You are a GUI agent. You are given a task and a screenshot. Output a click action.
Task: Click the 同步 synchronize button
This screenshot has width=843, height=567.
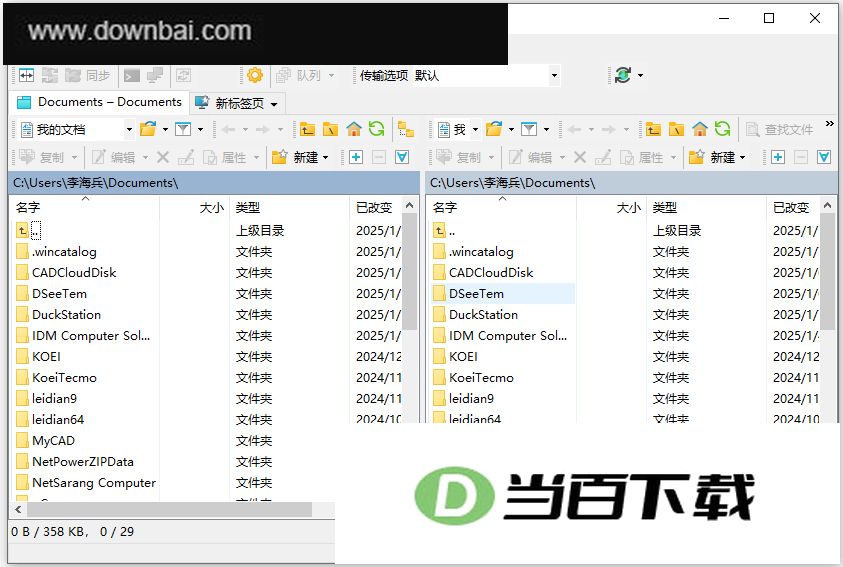click(87, 75)
